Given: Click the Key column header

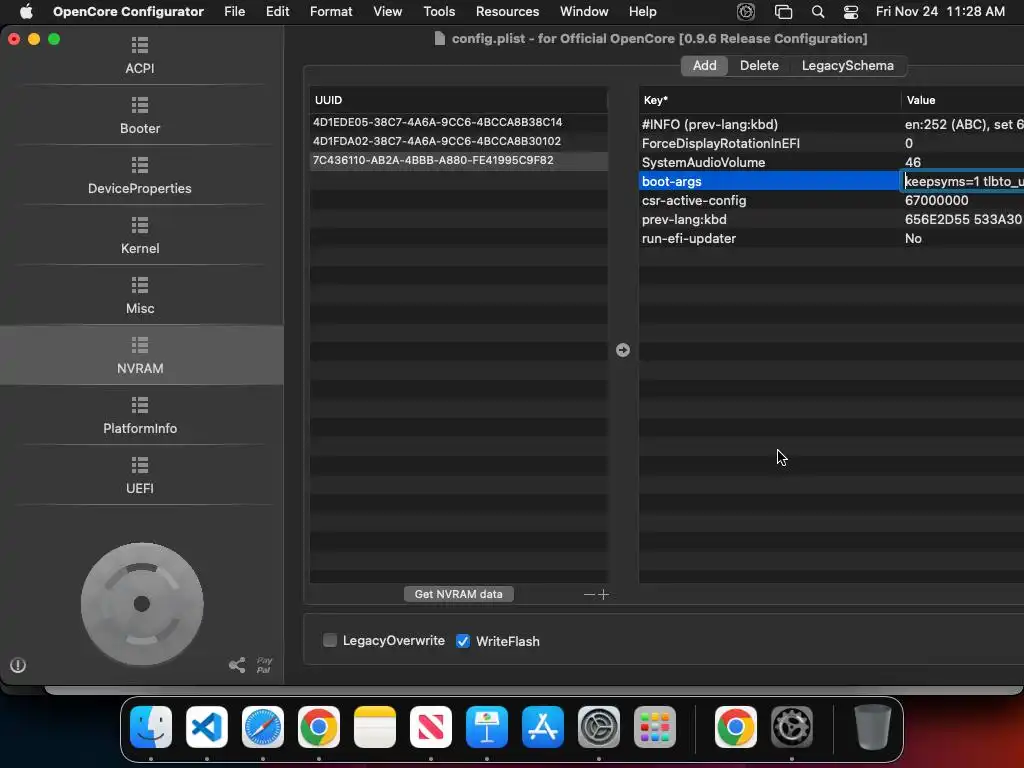Looking at the screenshot, I should pos(769,100).
